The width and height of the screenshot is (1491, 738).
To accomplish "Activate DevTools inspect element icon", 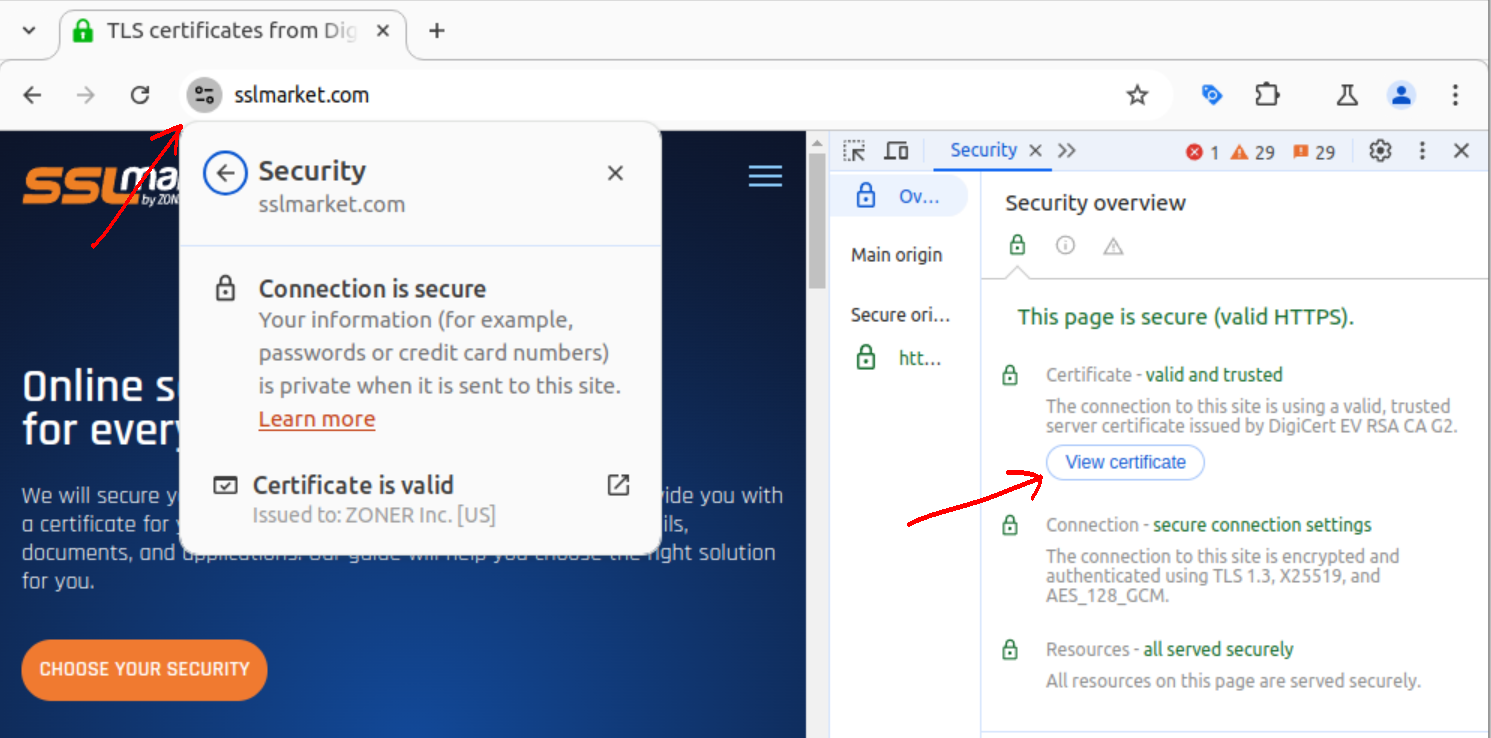I will tap(854, 151).
